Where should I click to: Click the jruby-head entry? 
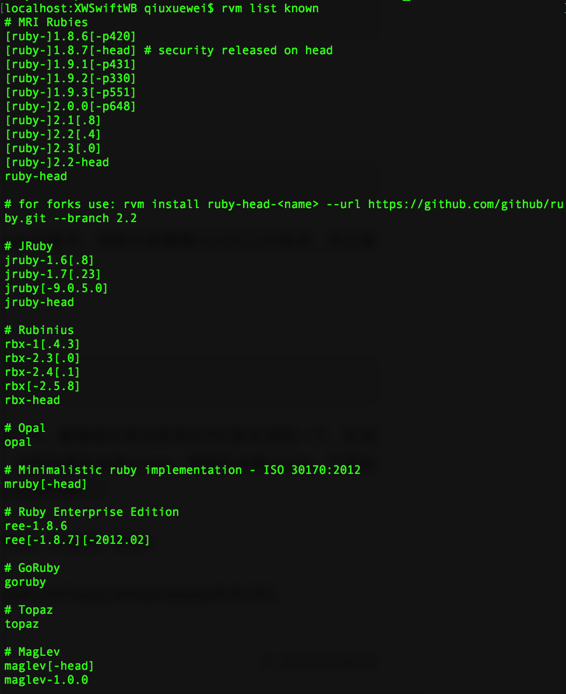point(39,302)
